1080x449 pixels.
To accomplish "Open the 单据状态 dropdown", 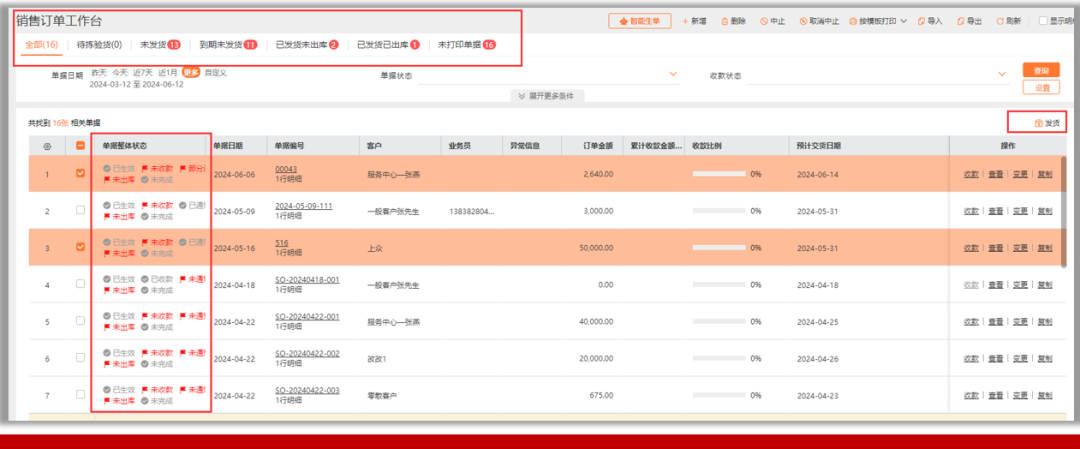I will pos(672,75).
